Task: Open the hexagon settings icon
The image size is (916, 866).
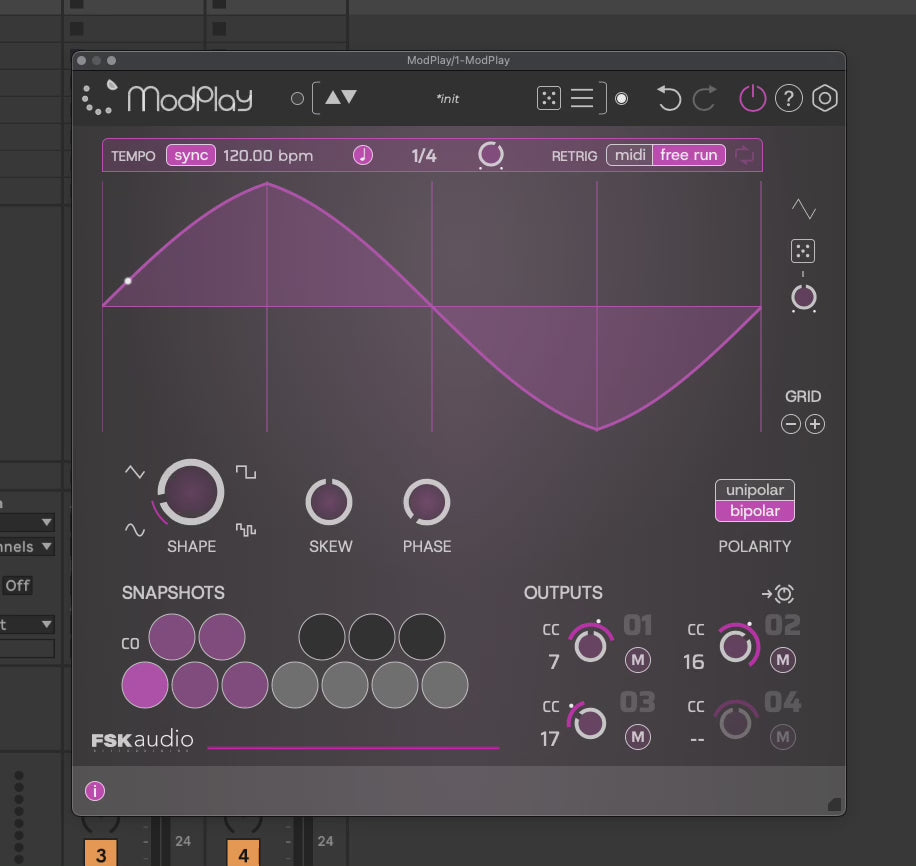Action: pyautogui.click(x=825, y=98)
